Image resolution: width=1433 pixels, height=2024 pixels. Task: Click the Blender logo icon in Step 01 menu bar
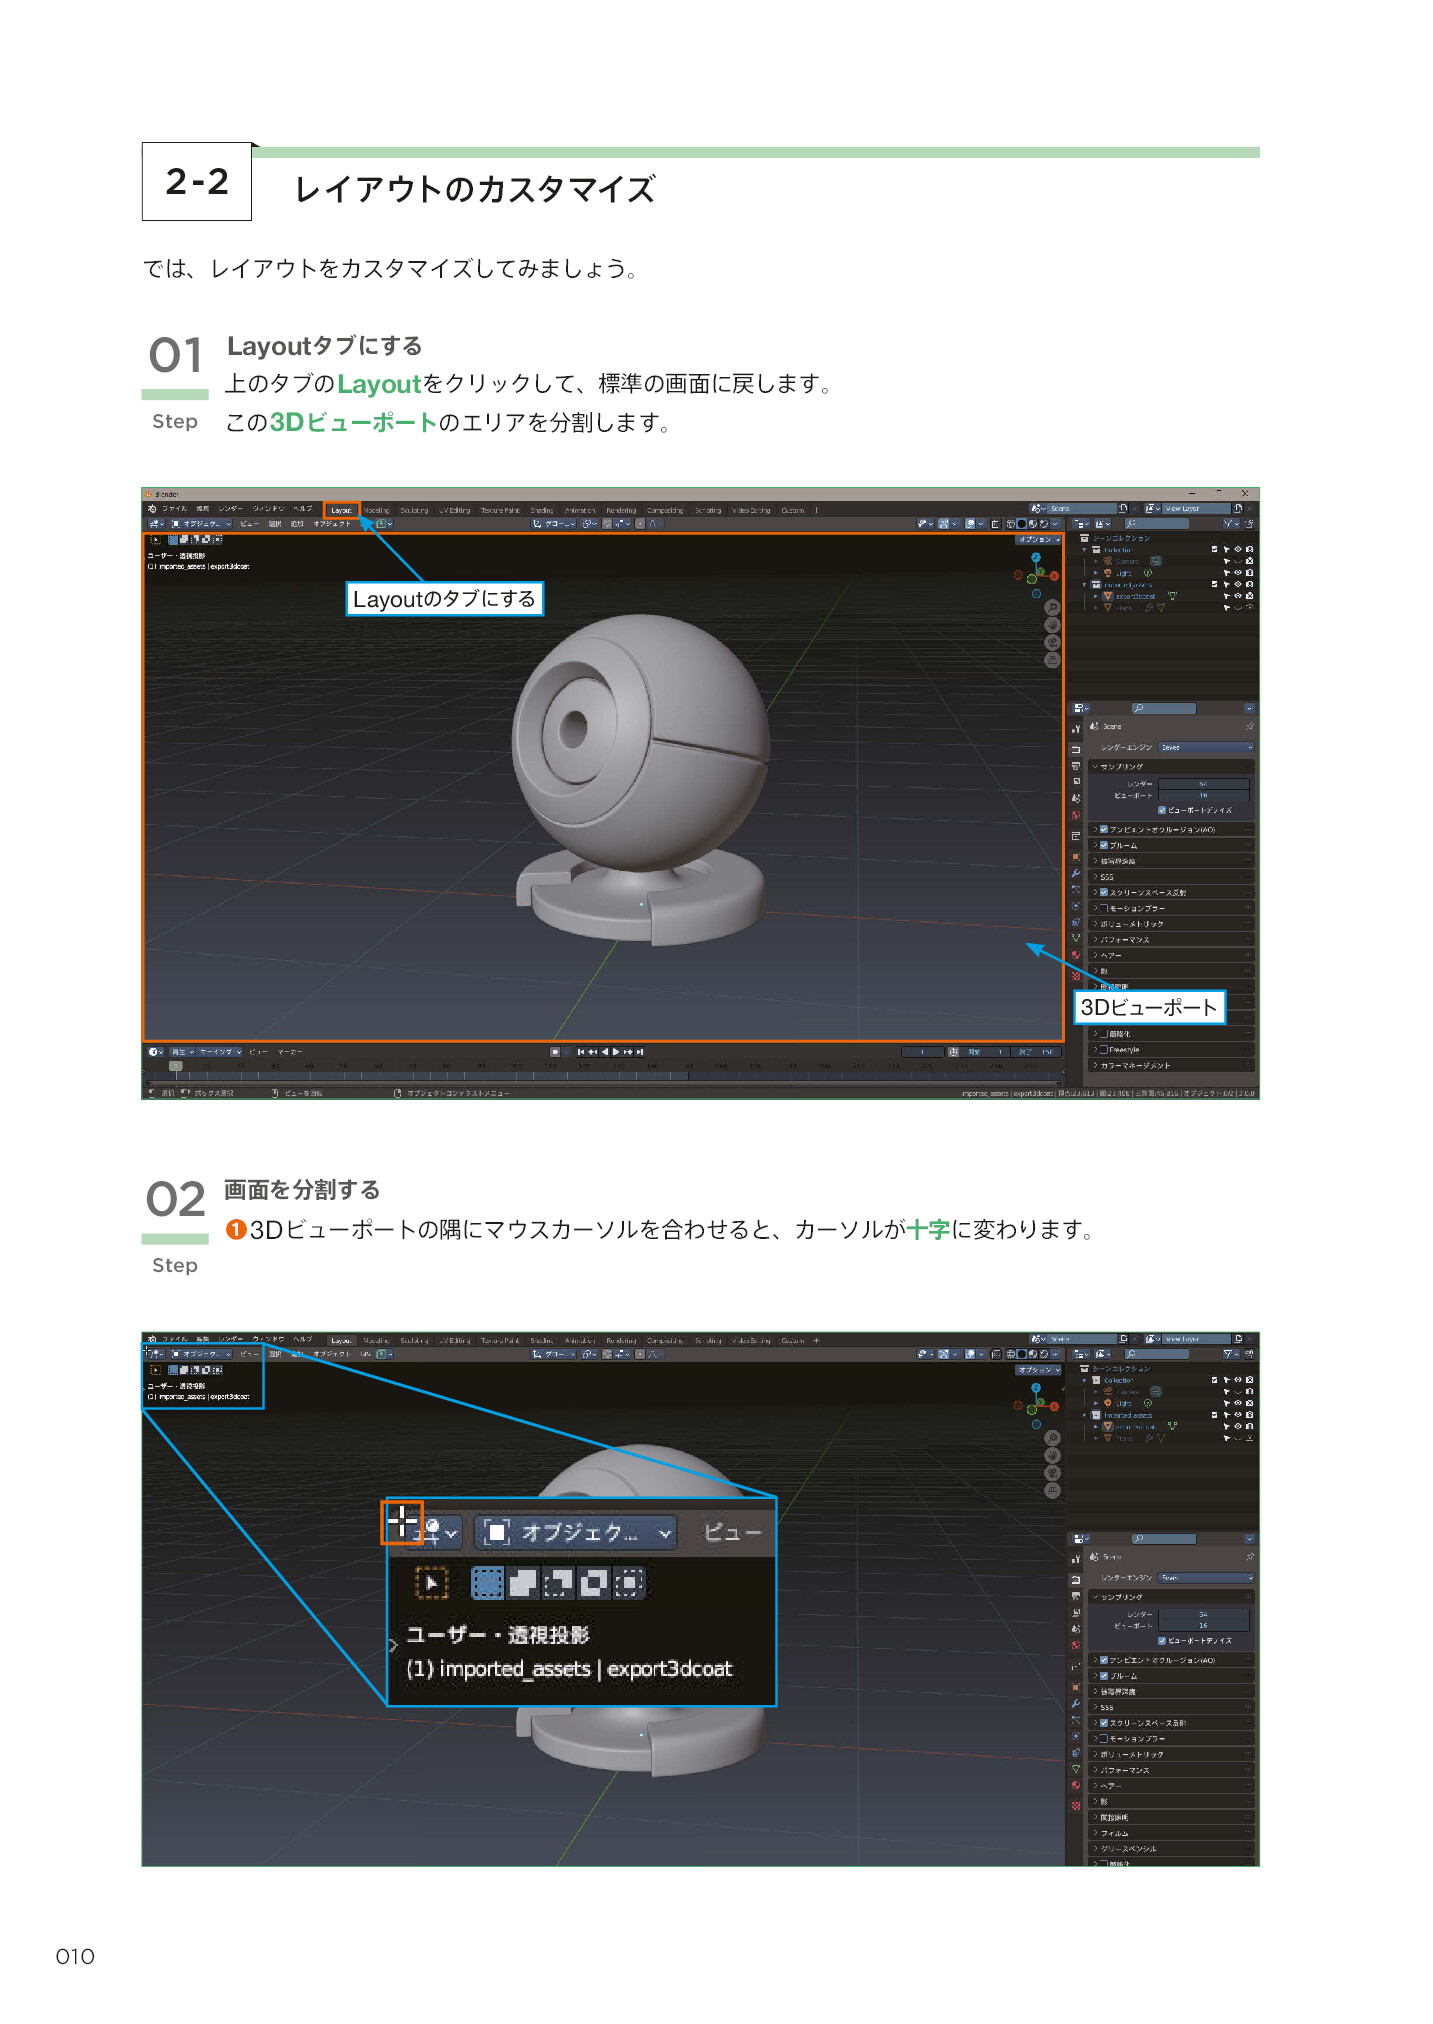pos(152,508)
